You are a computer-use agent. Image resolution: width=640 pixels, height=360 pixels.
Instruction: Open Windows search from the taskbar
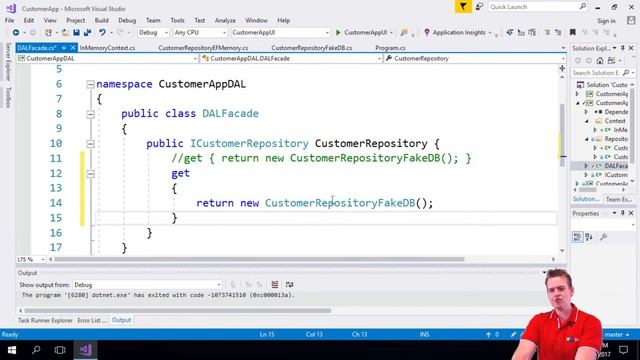coord(36,350)
